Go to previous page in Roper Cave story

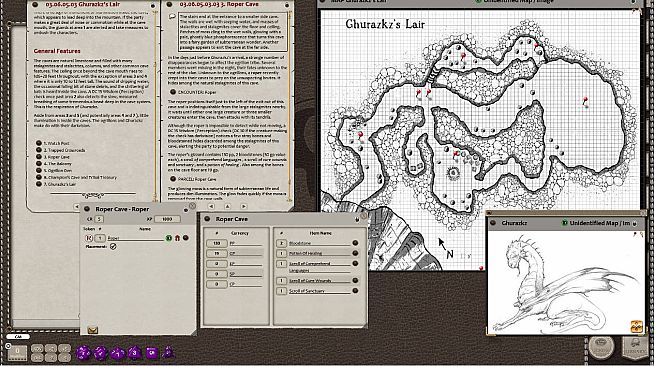[x=211, y=206]
